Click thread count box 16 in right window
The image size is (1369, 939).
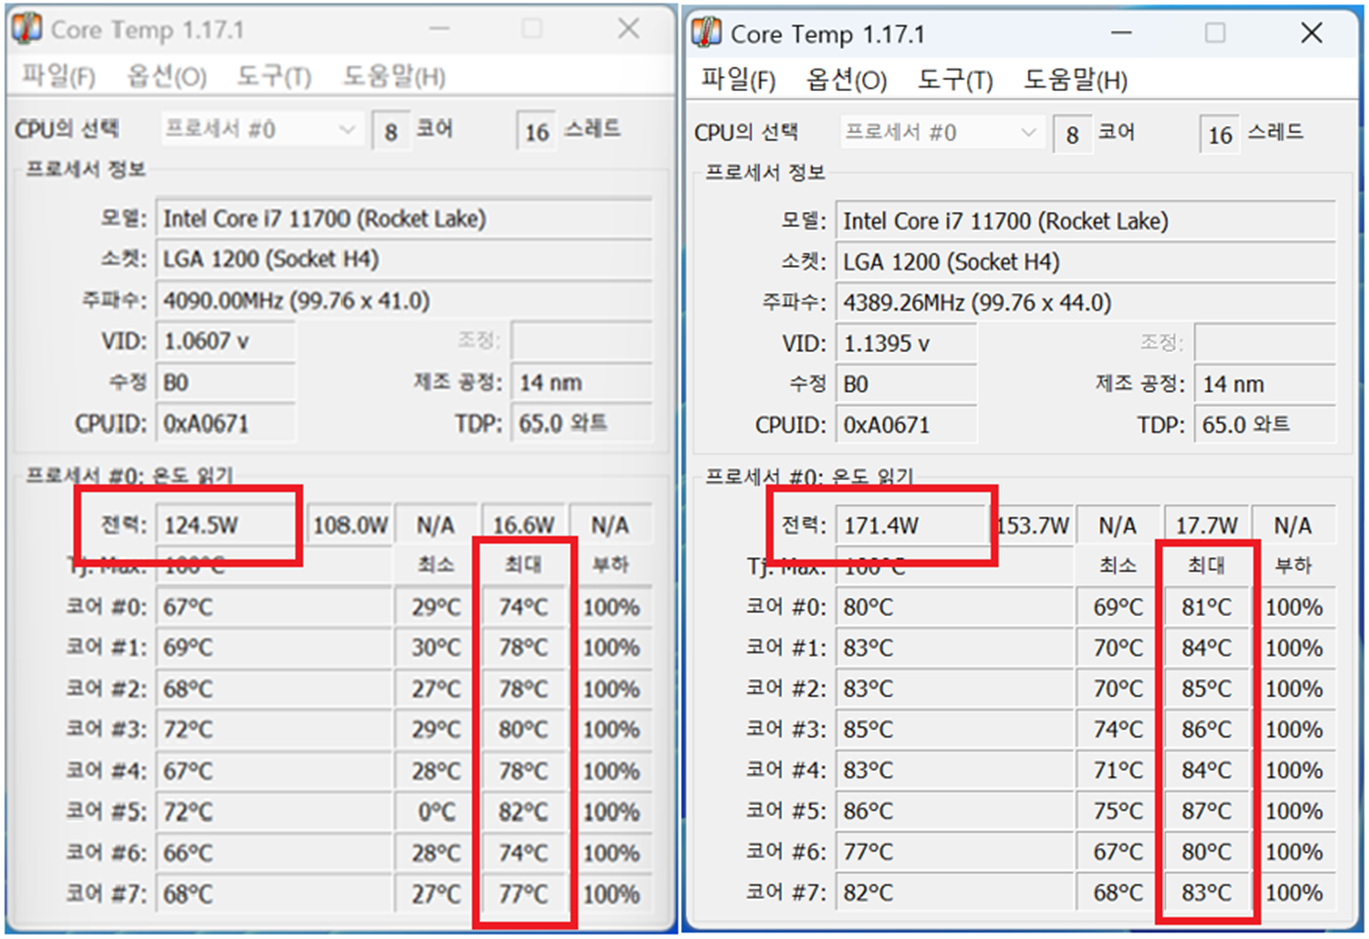(x=1220, y=134)
